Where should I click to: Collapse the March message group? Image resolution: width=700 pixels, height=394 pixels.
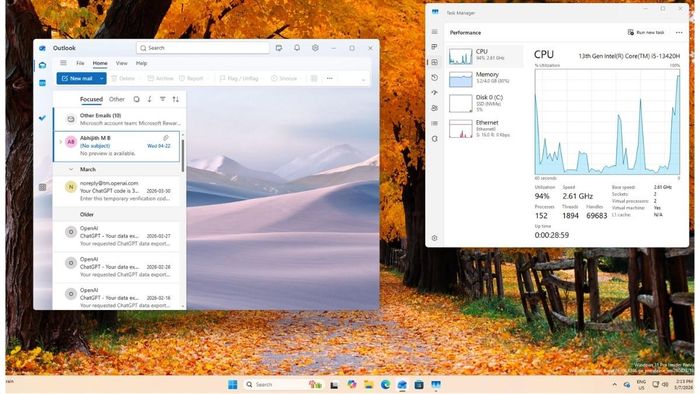71,169
